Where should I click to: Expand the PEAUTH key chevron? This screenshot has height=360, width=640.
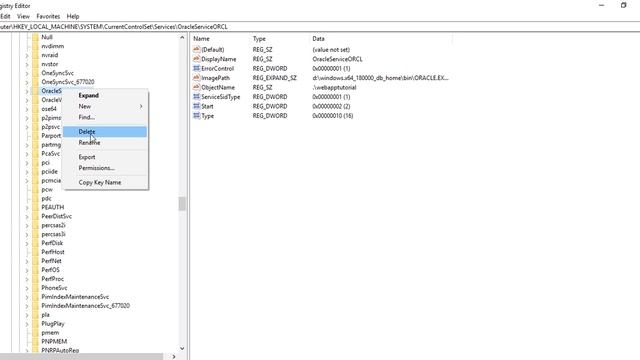[27, 208]
